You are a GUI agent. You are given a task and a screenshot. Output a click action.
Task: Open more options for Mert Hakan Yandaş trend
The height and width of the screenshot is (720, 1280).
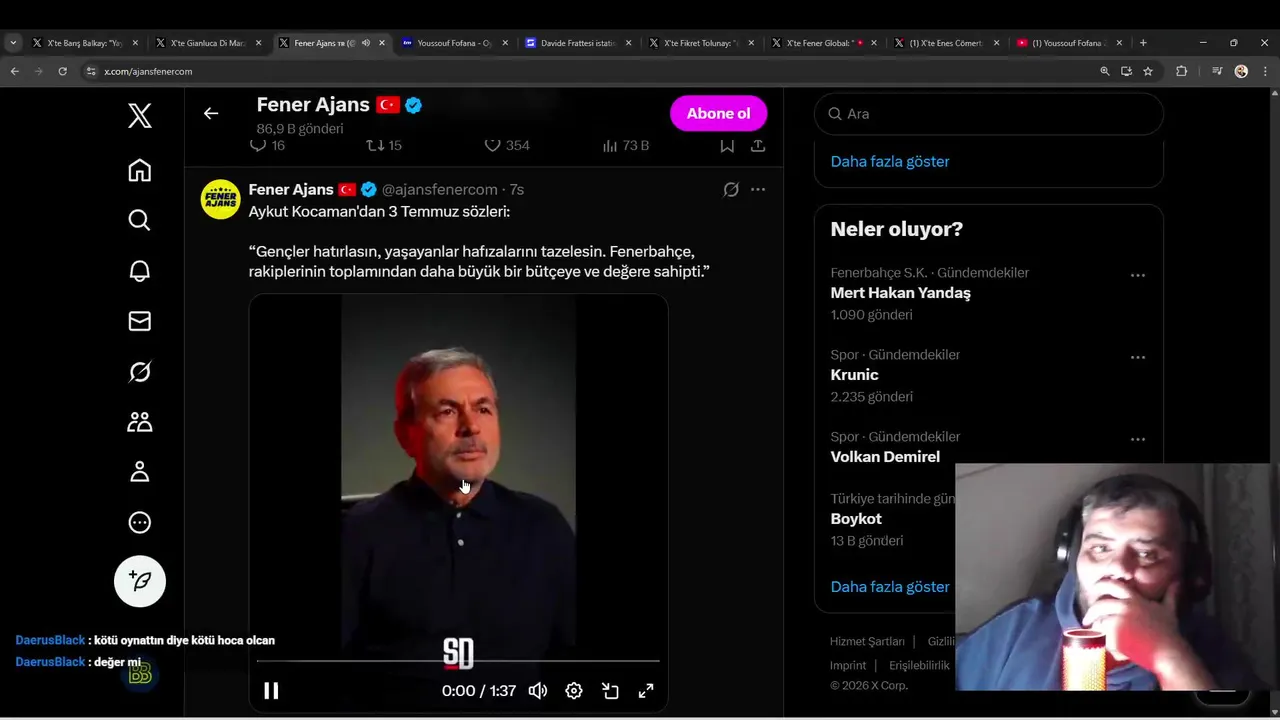(1137, 275)
